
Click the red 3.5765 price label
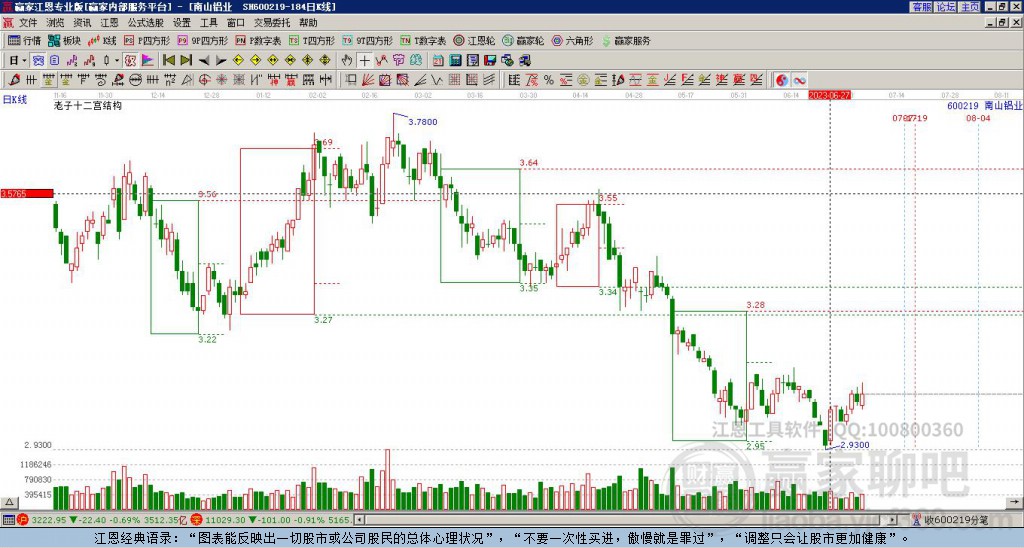(27, 193)
